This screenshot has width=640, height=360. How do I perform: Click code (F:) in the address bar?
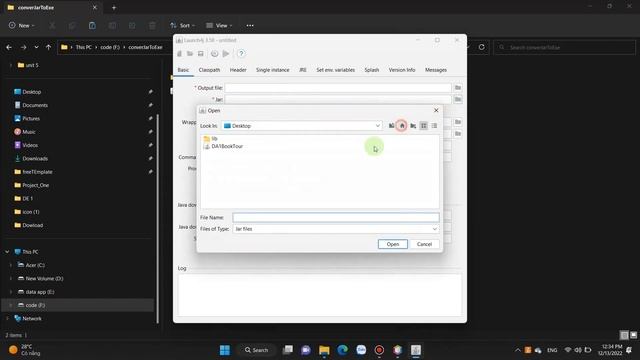tap(110, 47)
